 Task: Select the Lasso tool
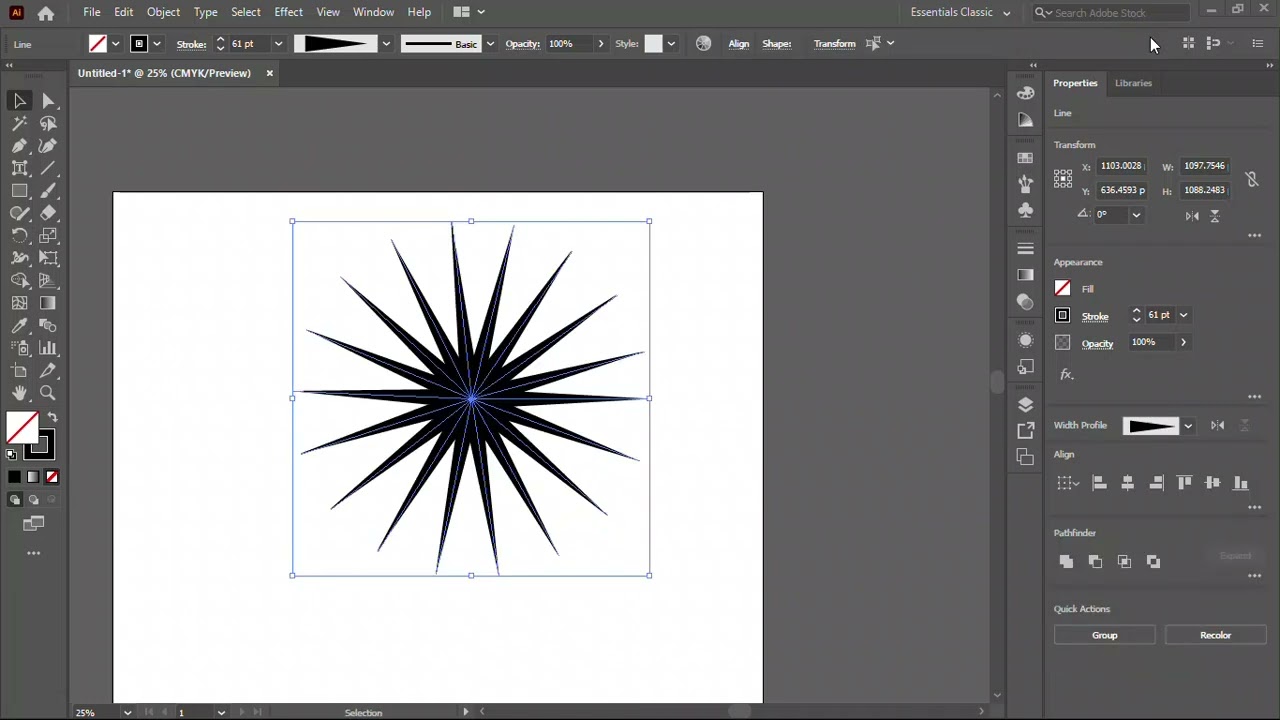[48, 124]
